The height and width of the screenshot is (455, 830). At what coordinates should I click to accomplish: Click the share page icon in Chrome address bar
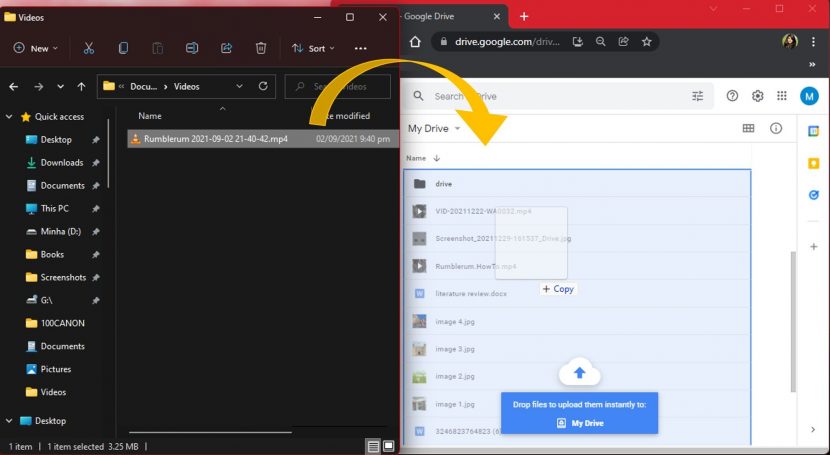point(624,41)
